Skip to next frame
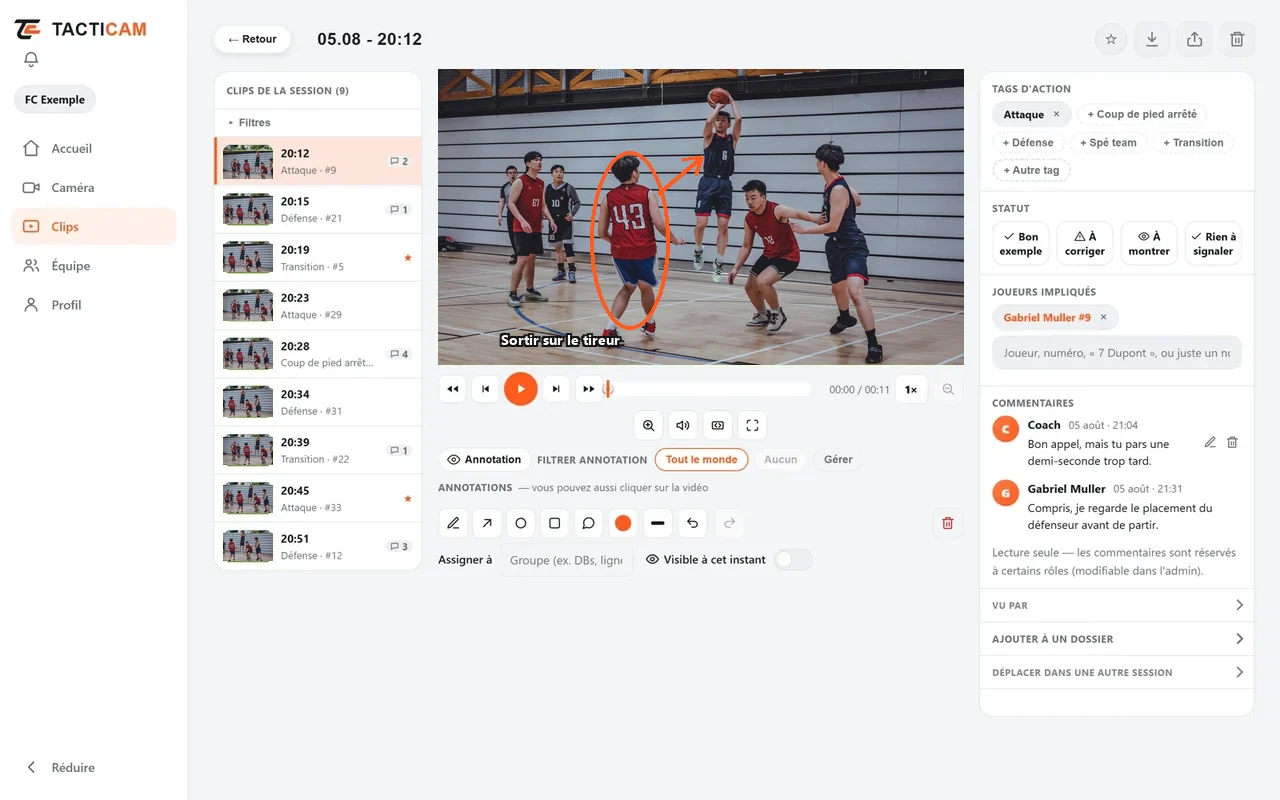 (x=555, y=389)
